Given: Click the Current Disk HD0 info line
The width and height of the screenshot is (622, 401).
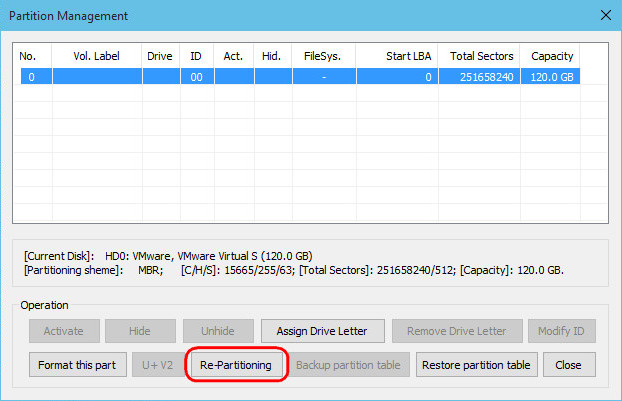Looking at the screenshot, I should click(x=168, y=256).
